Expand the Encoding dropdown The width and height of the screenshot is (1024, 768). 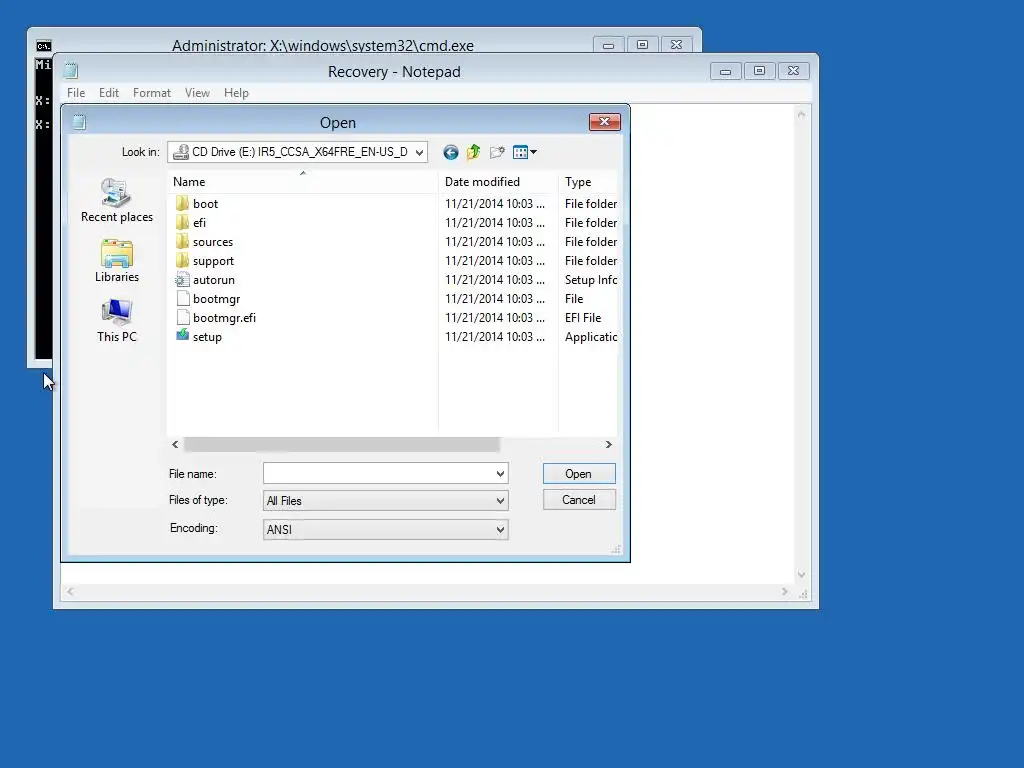[x=500, y=530]
